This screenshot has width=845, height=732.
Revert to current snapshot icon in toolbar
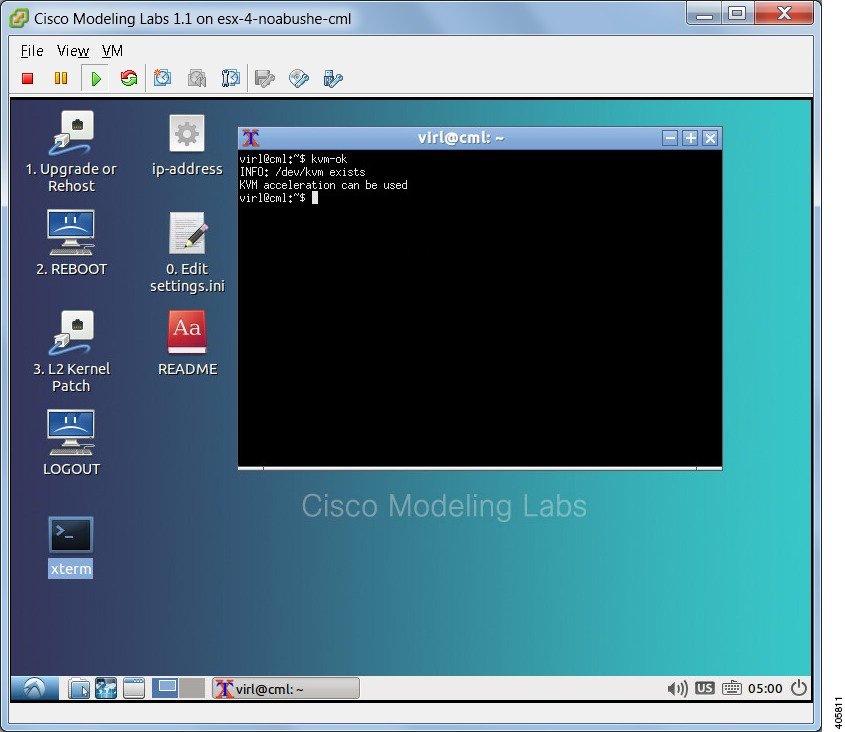[197, 79]
